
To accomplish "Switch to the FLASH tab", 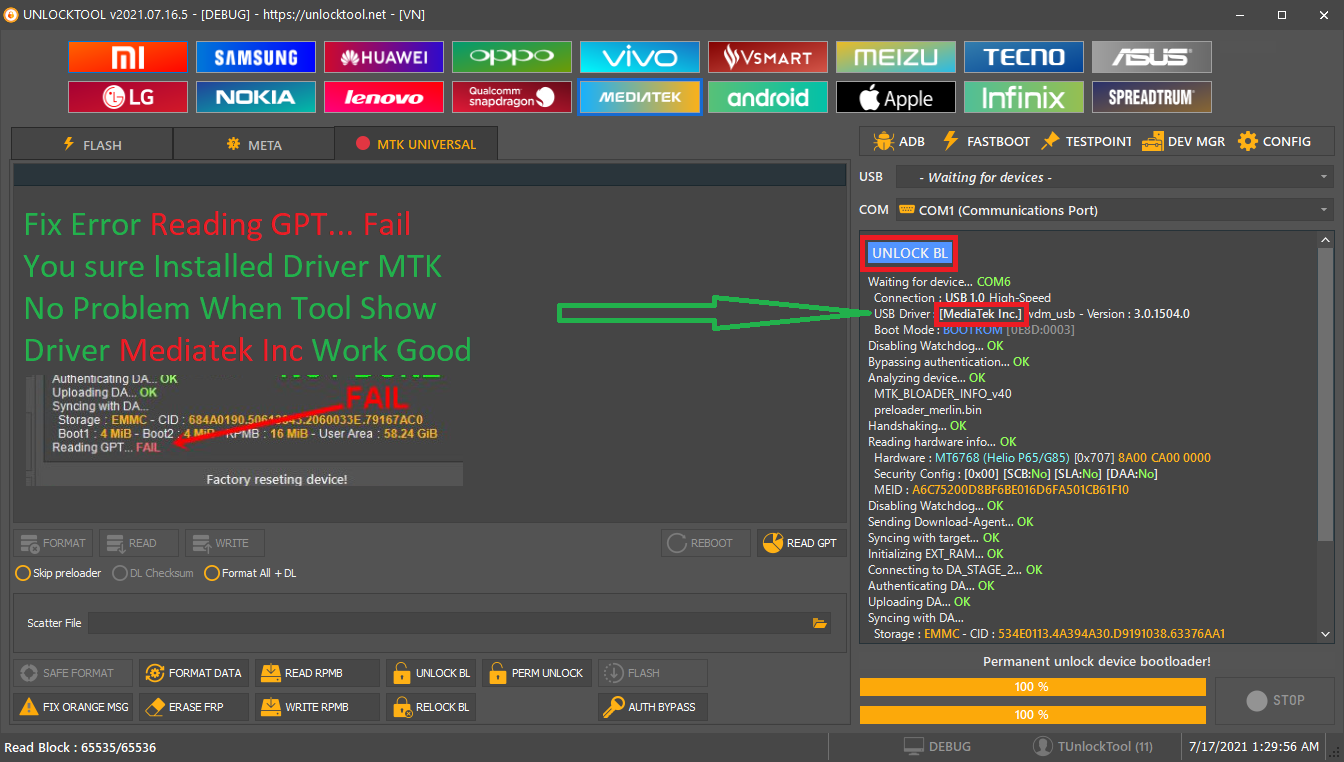I will coord(92,144).
